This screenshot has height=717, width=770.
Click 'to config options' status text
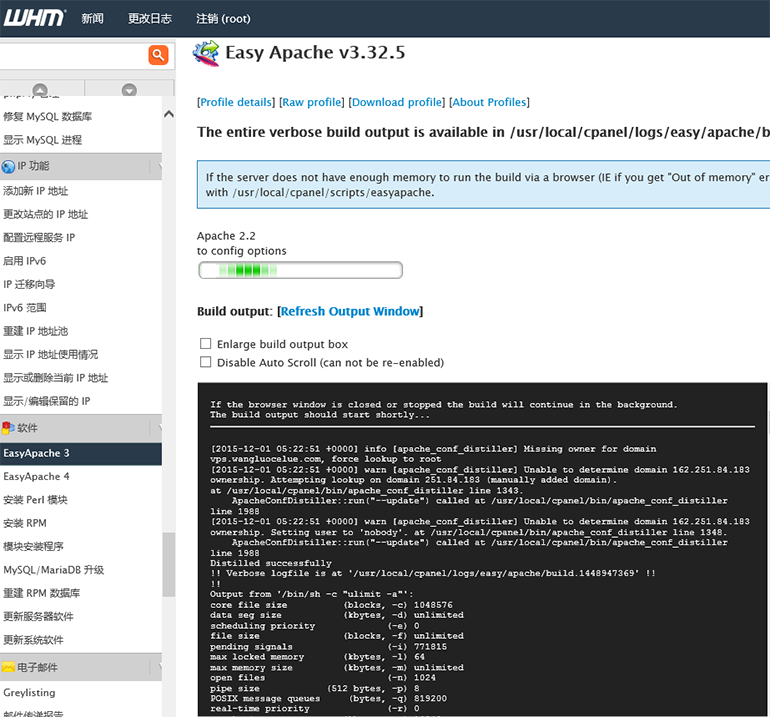coord(242,251)
